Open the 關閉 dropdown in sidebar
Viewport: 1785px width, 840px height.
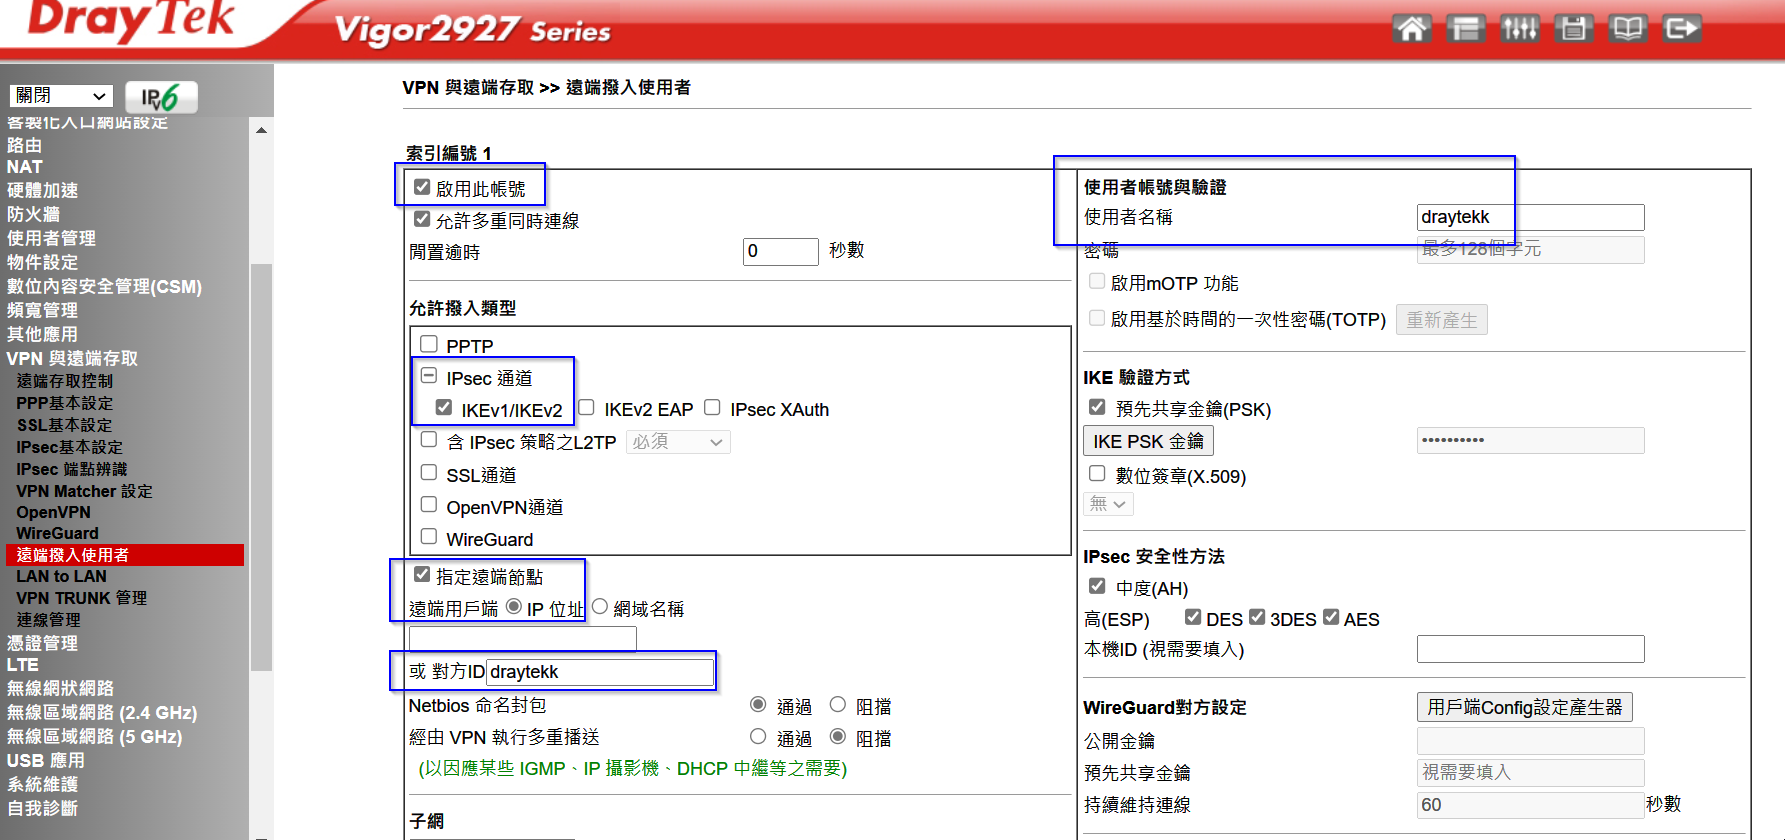[x=60, y=96]
